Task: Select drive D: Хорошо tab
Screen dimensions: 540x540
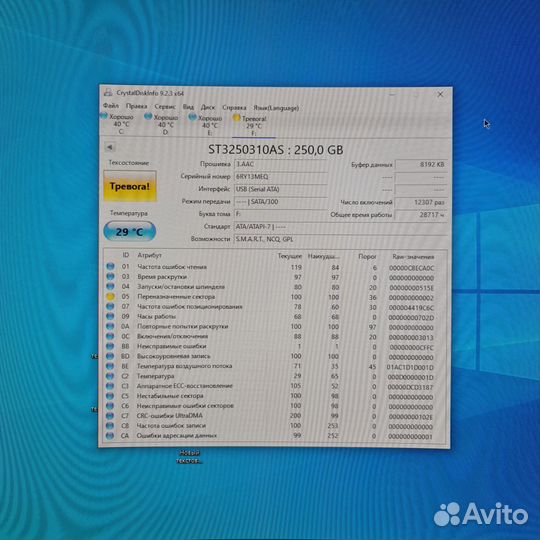Action: 162,125
